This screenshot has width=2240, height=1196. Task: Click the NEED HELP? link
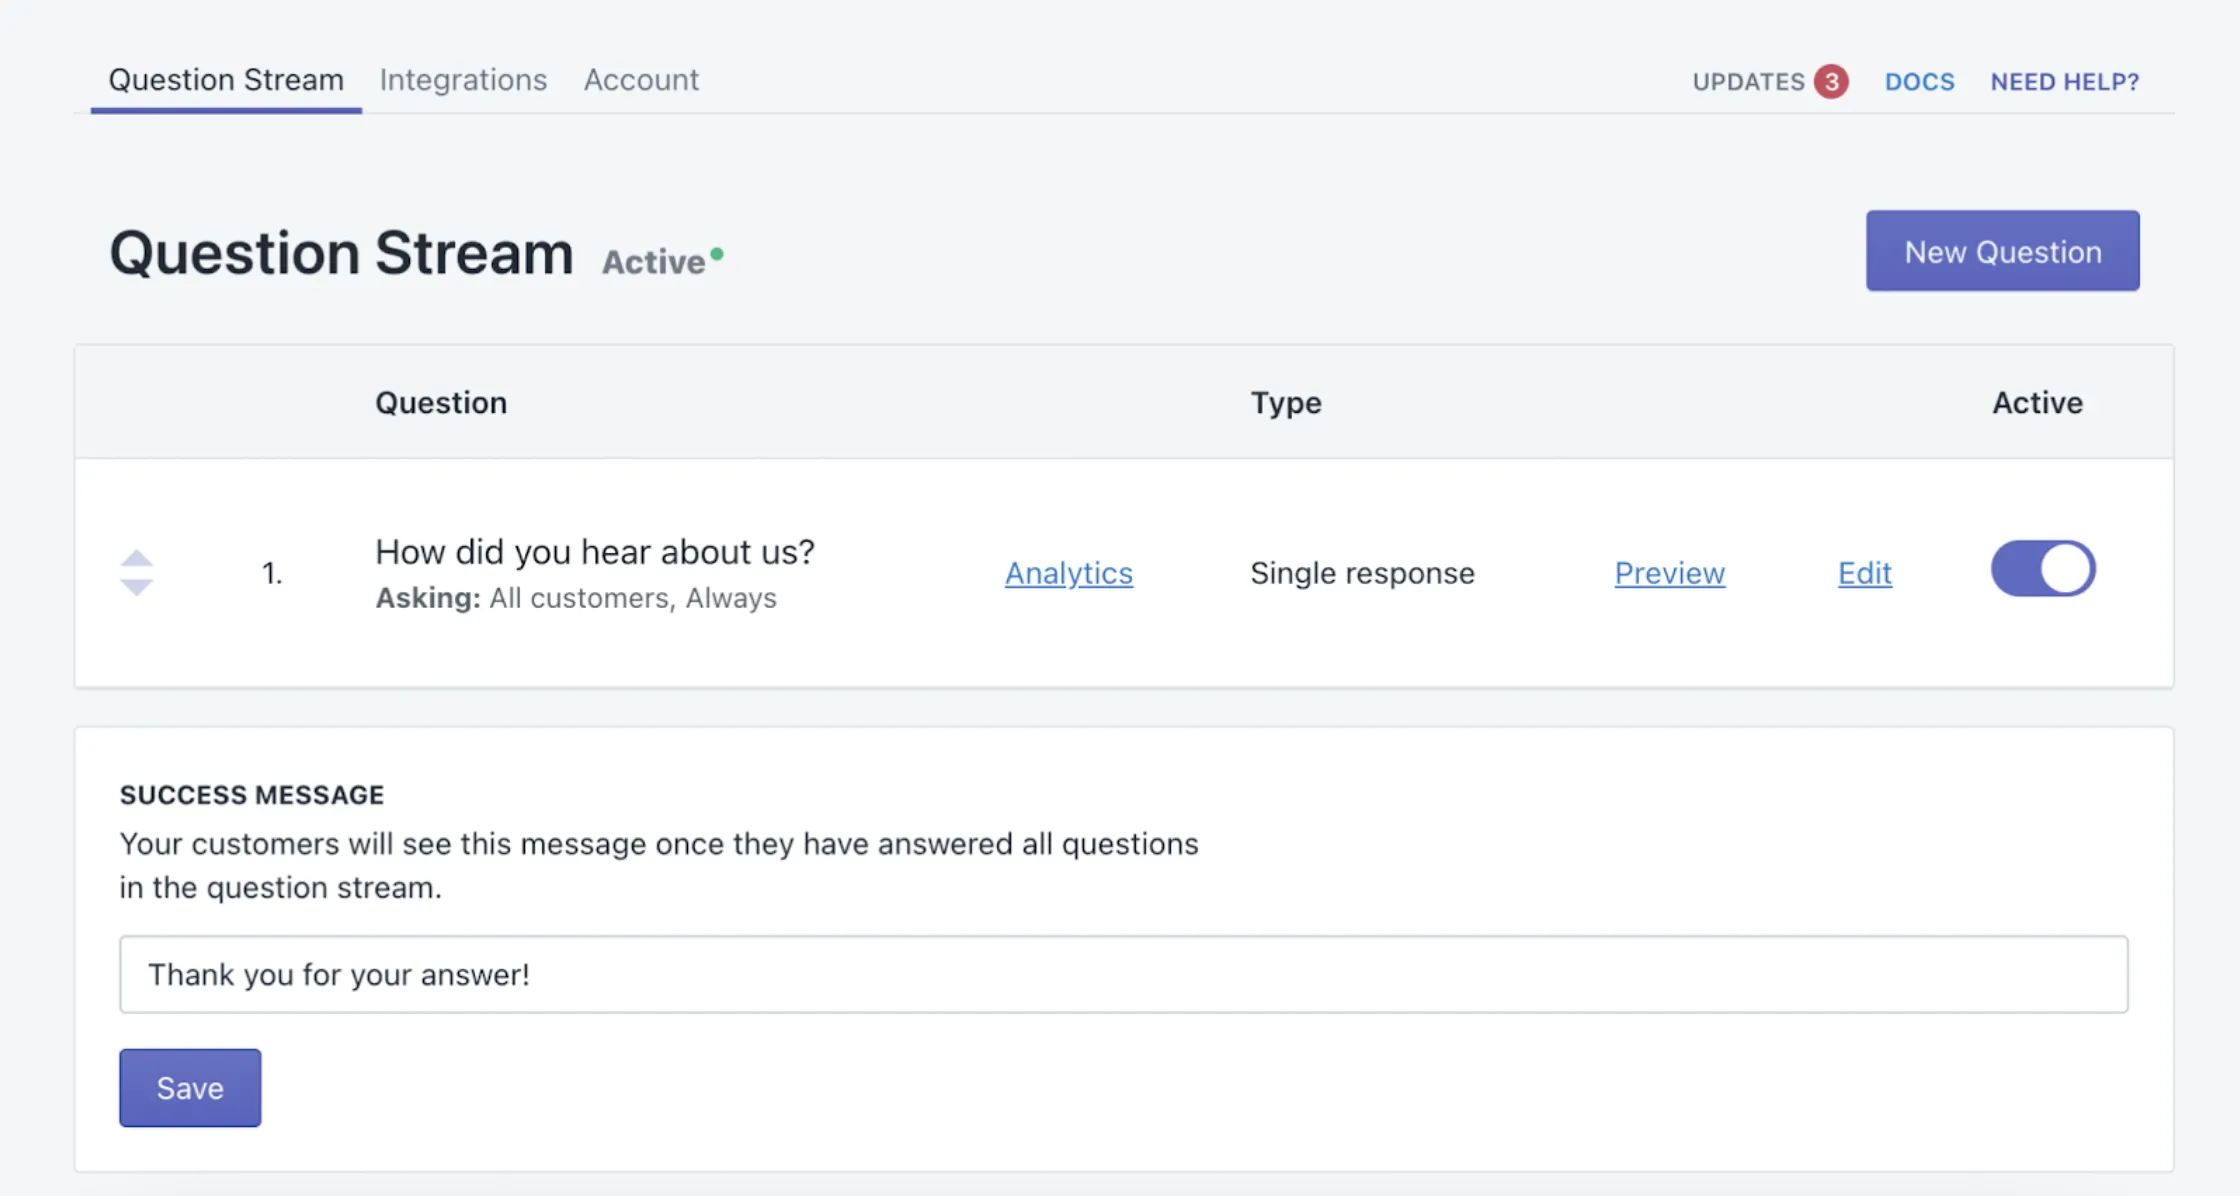pyautogui.click(x=2064, y=82)
